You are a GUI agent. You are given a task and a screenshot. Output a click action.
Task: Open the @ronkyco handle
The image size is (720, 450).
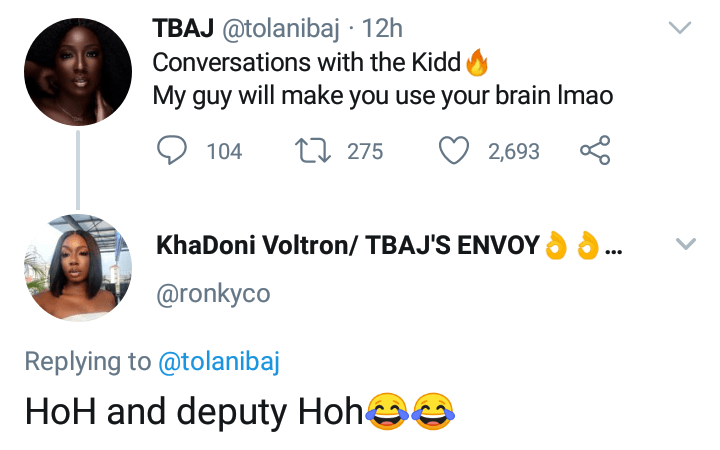(213, 294)
